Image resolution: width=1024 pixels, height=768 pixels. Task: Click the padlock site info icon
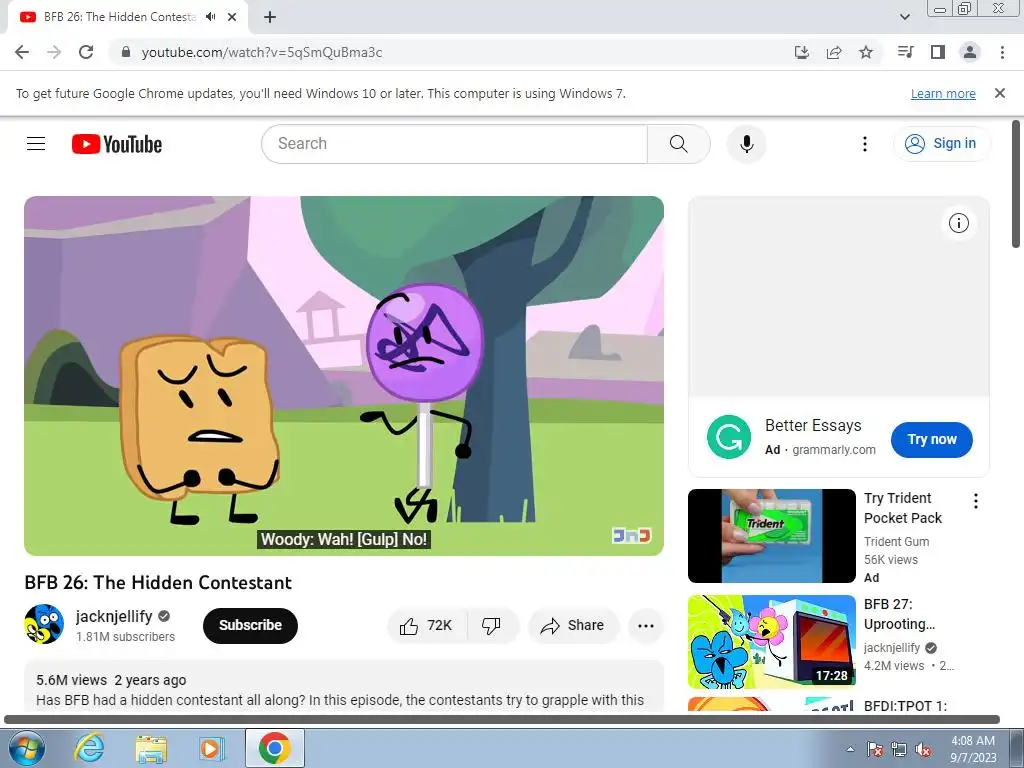pos(126,52)
